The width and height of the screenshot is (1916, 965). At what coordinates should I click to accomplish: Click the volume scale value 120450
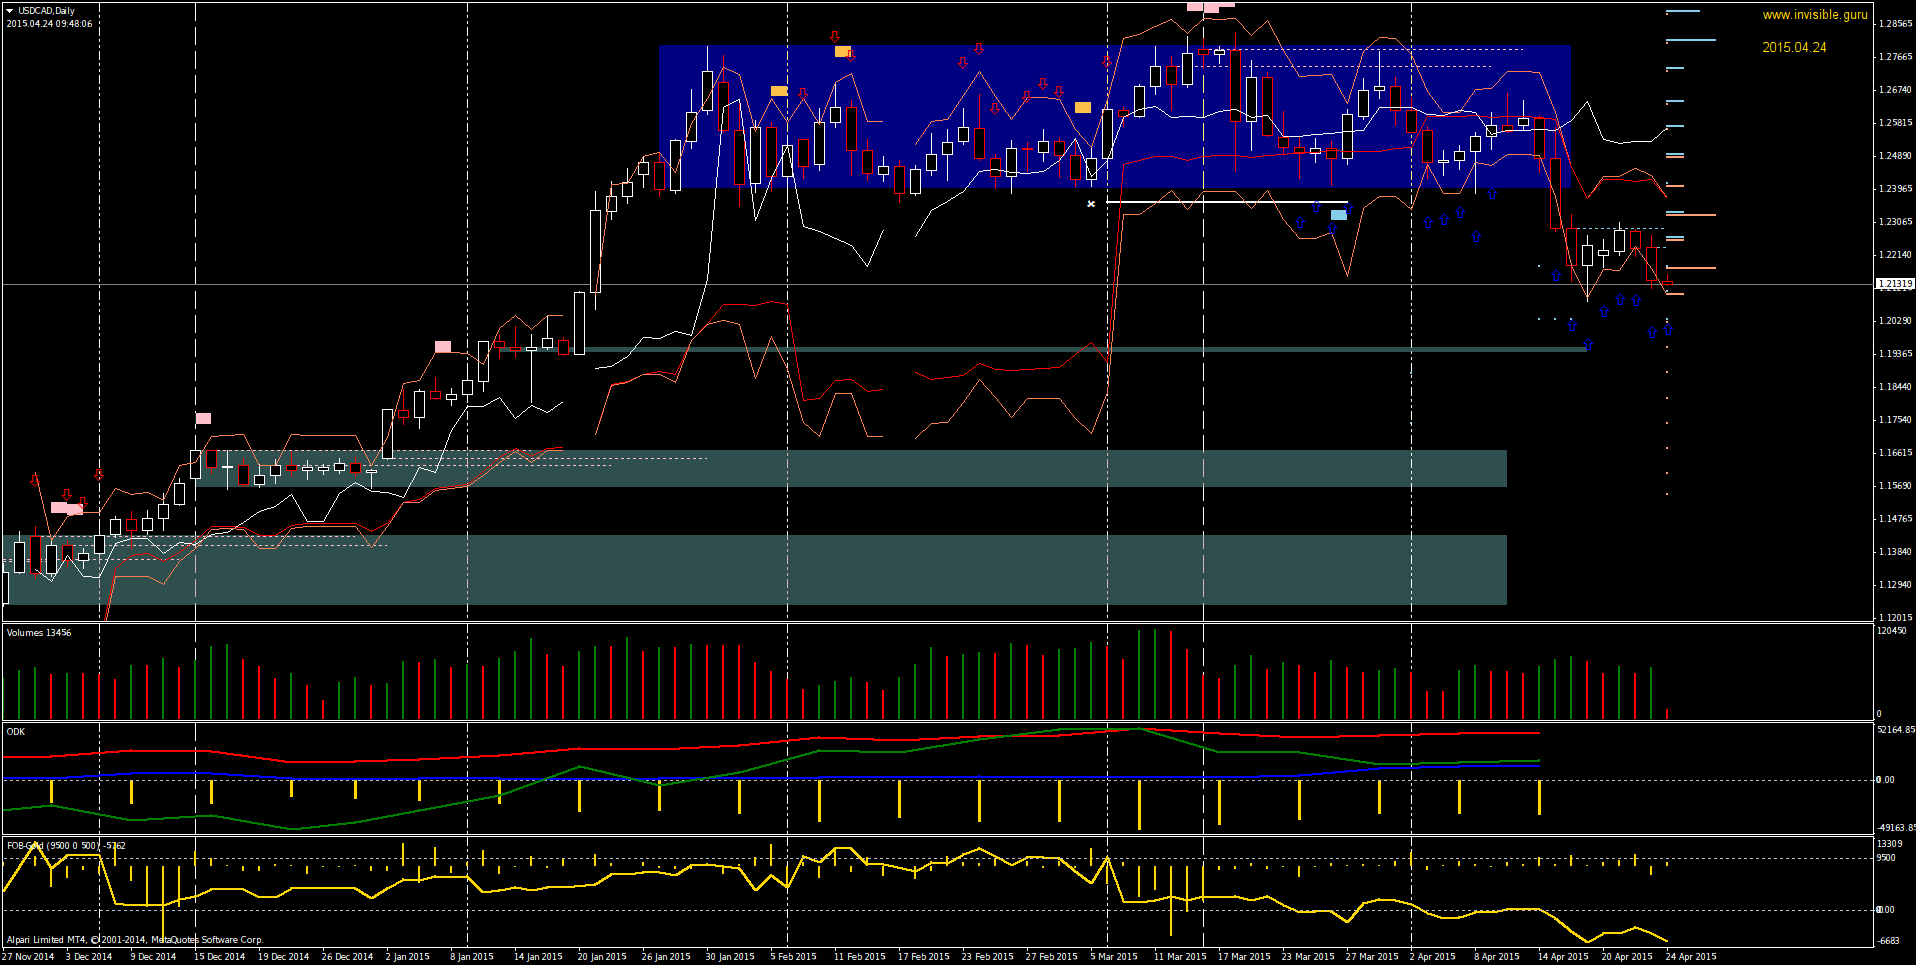click(1892, 631)
